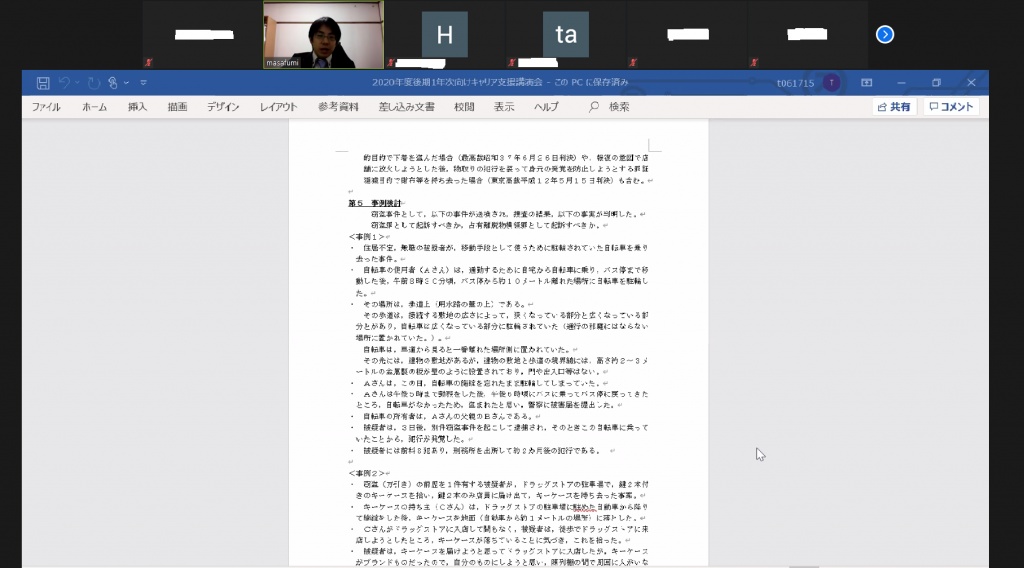Screen dimensions: 1024x568
Task: Click the masafumi name label
Action: pos(283,63)
